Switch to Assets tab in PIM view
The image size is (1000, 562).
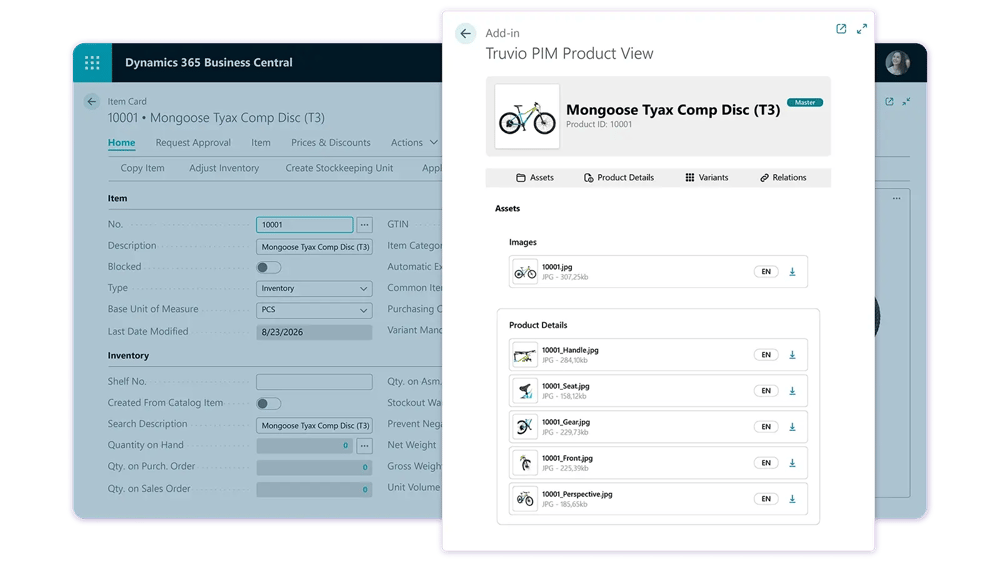point(534,177)
